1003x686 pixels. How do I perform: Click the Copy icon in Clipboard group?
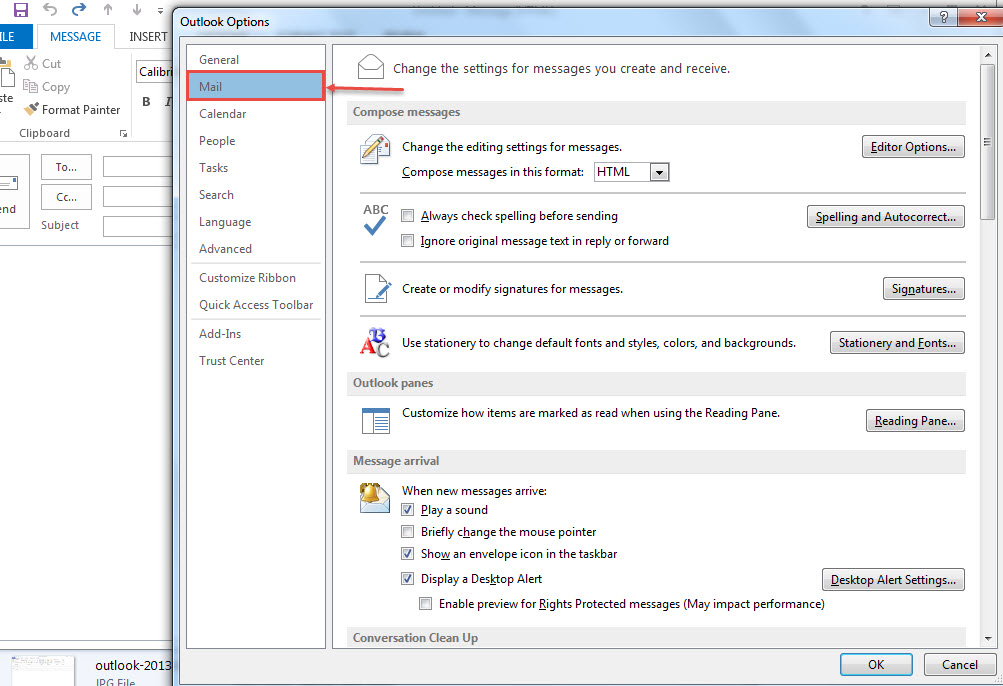pyautogui.click(x=30, y=86)
